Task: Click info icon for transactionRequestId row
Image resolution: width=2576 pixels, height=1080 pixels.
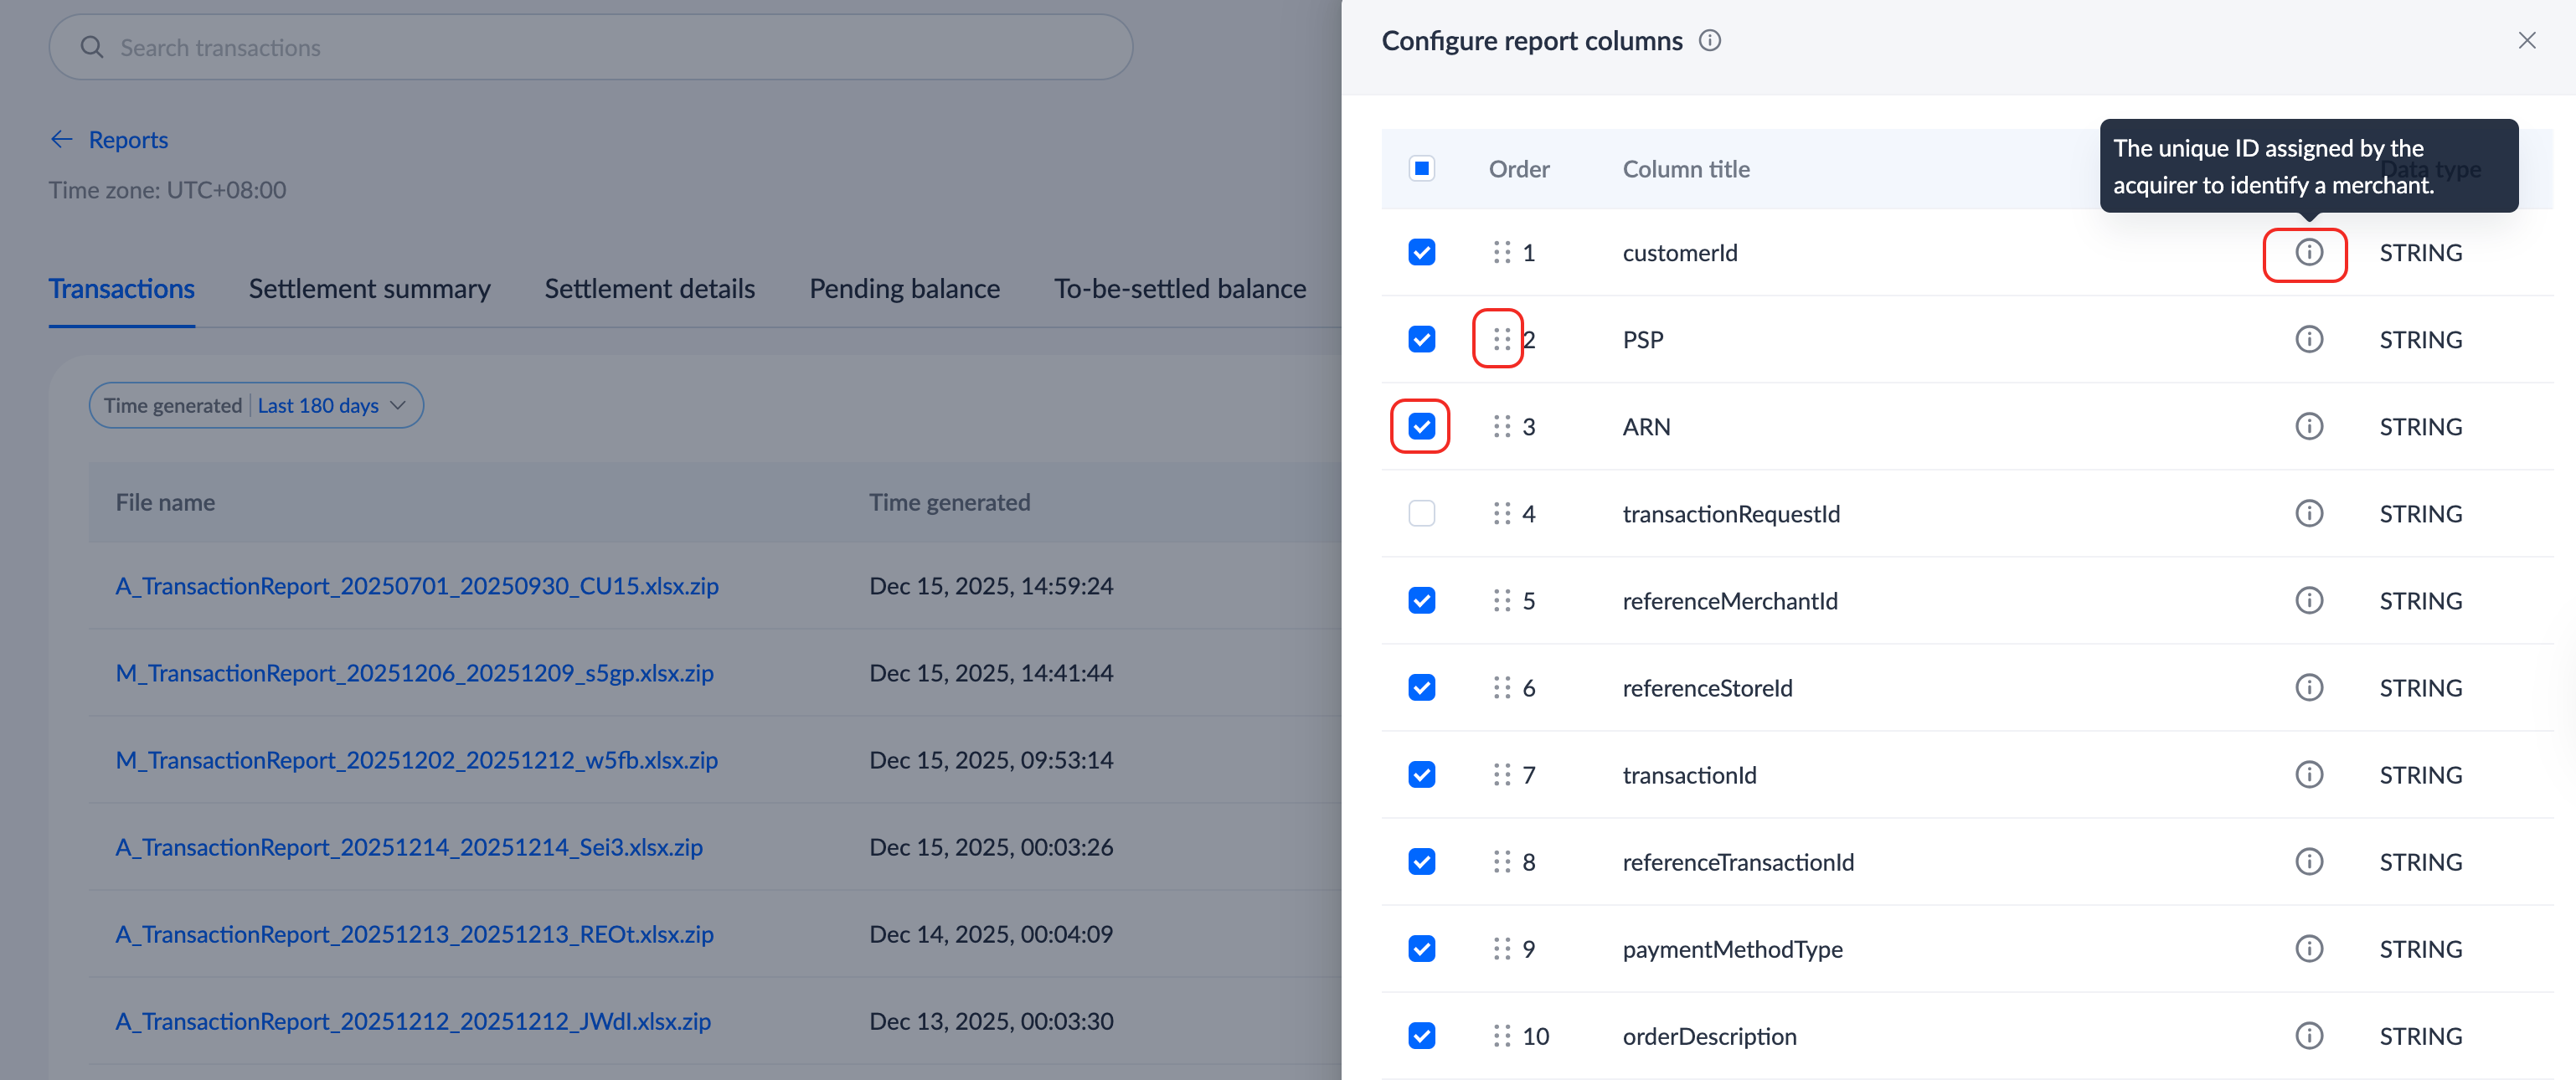Action: 2308,513
